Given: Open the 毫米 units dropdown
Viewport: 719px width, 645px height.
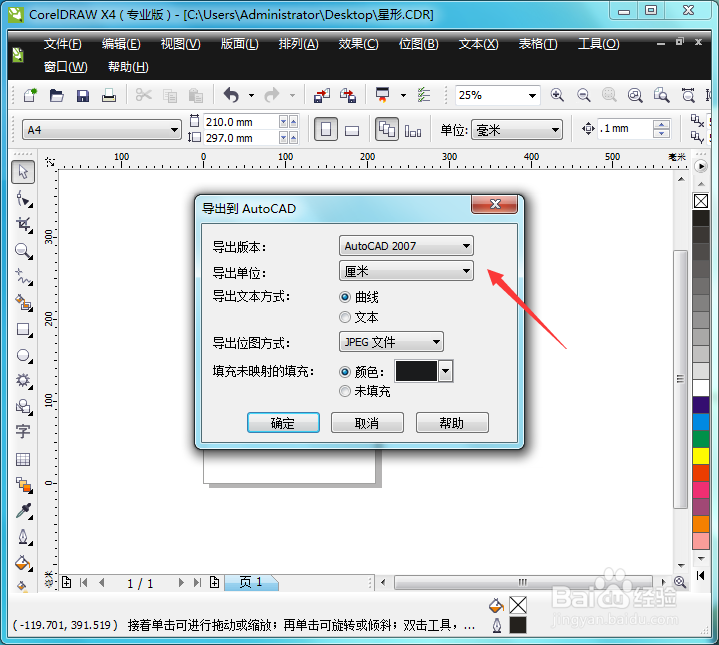Looking at the screenshot, I should 517,130.
